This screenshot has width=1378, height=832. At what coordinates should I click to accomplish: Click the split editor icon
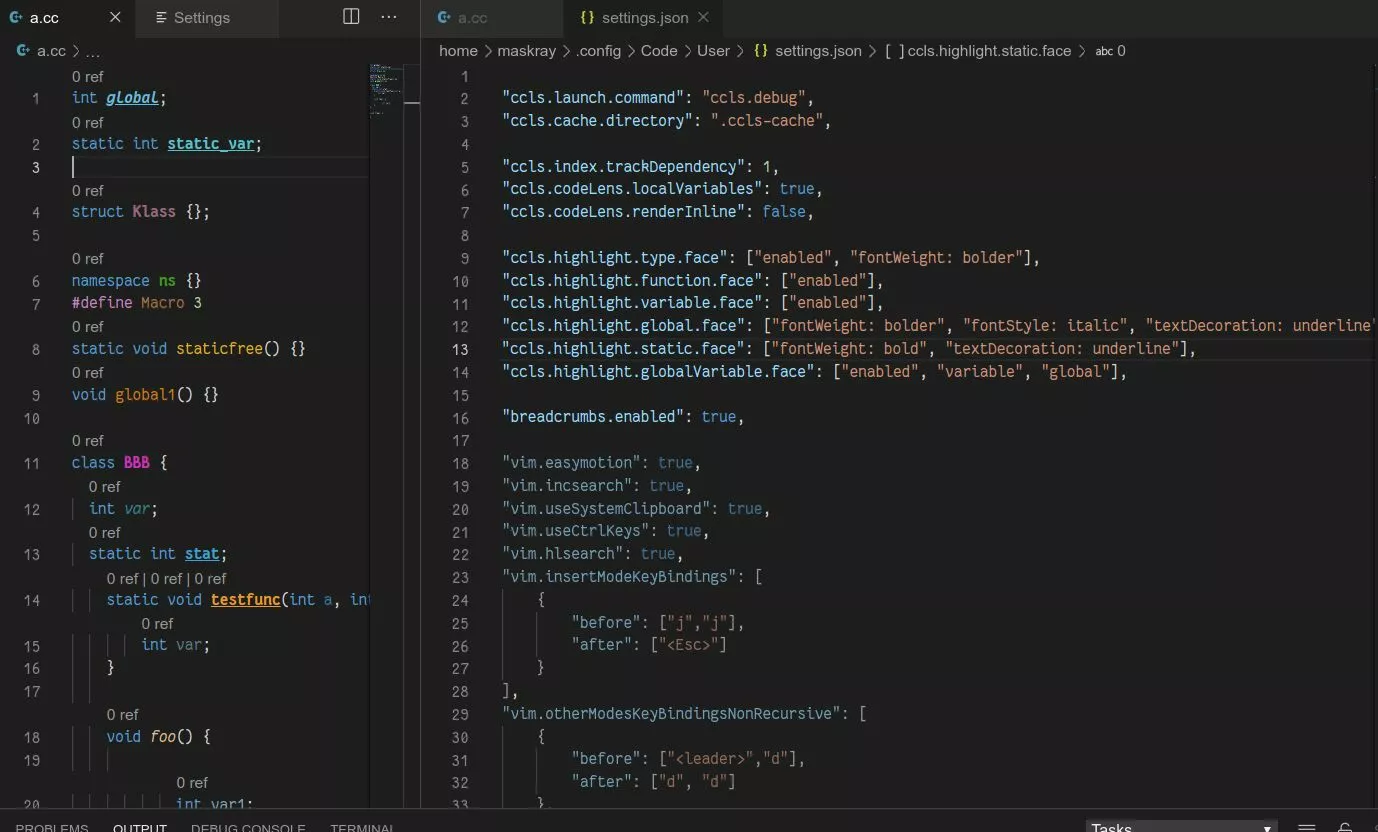point(351,17)
